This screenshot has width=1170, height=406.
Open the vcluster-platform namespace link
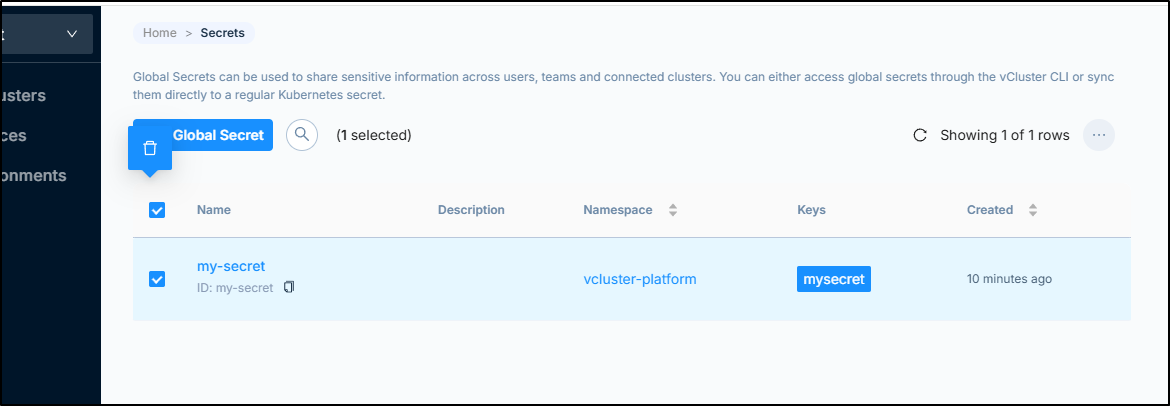639,279
